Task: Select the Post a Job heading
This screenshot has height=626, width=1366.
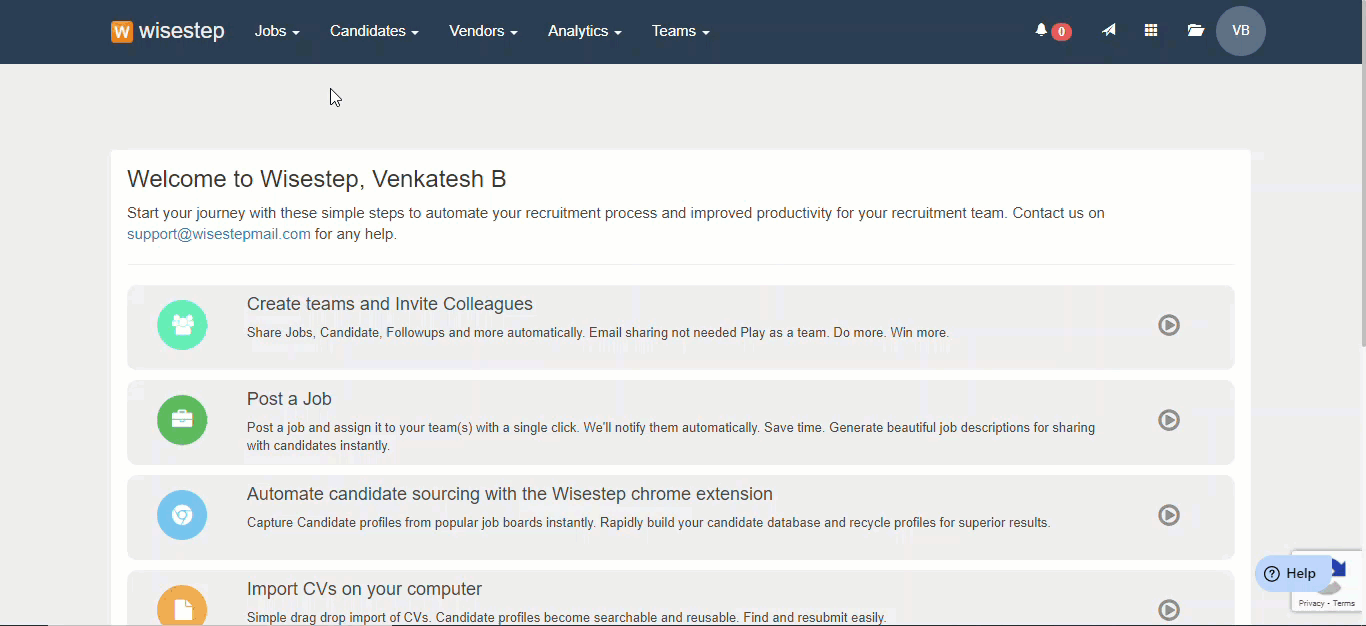Action: click(289, 399)
